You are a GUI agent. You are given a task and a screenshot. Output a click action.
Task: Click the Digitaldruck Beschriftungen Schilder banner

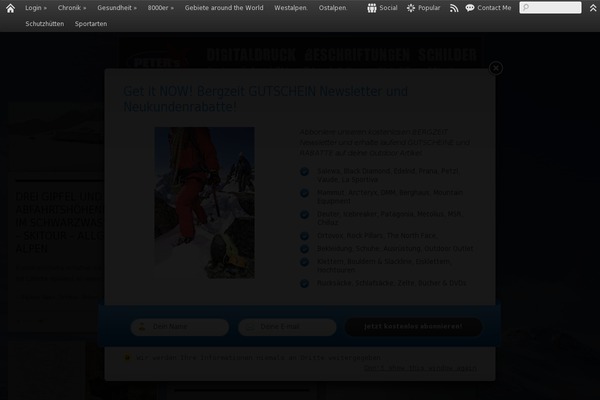tap(301, 54)
